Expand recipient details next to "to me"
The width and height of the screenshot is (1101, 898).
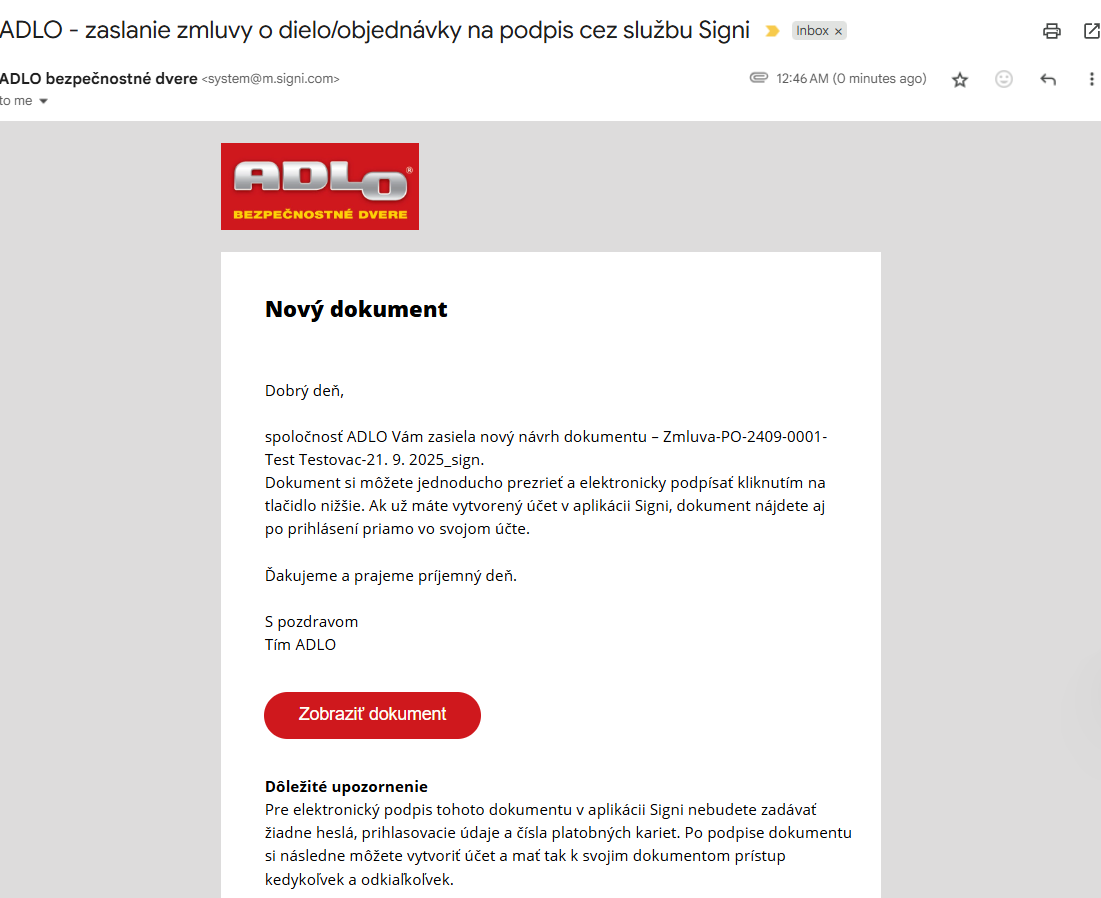[43, 101]
